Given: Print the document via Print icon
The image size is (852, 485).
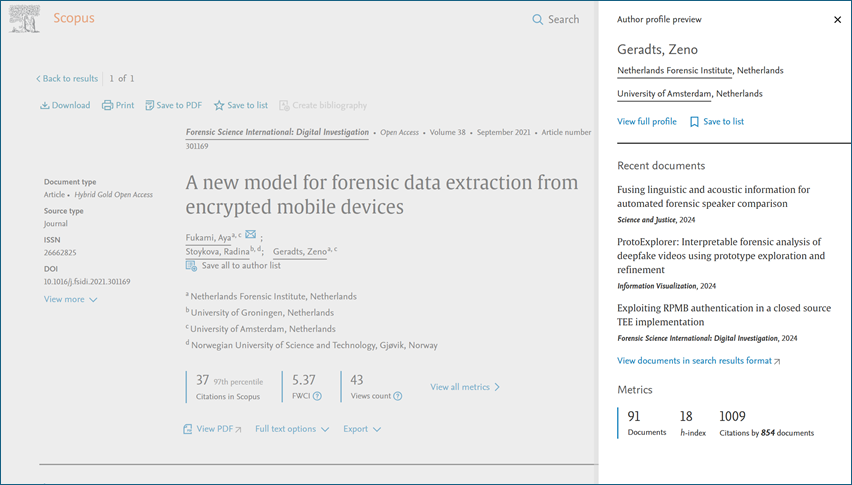Looking at the screenshot, I should (x=108, y=105).
